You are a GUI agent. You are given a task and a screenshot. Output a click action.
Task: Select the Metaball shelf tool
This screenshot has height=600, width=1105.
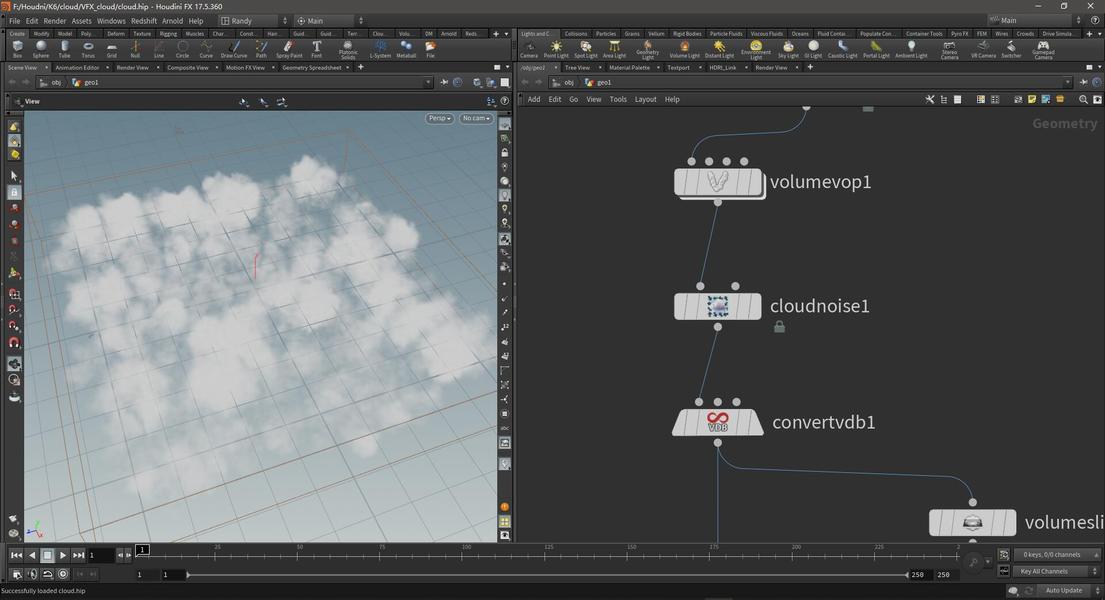406,49
